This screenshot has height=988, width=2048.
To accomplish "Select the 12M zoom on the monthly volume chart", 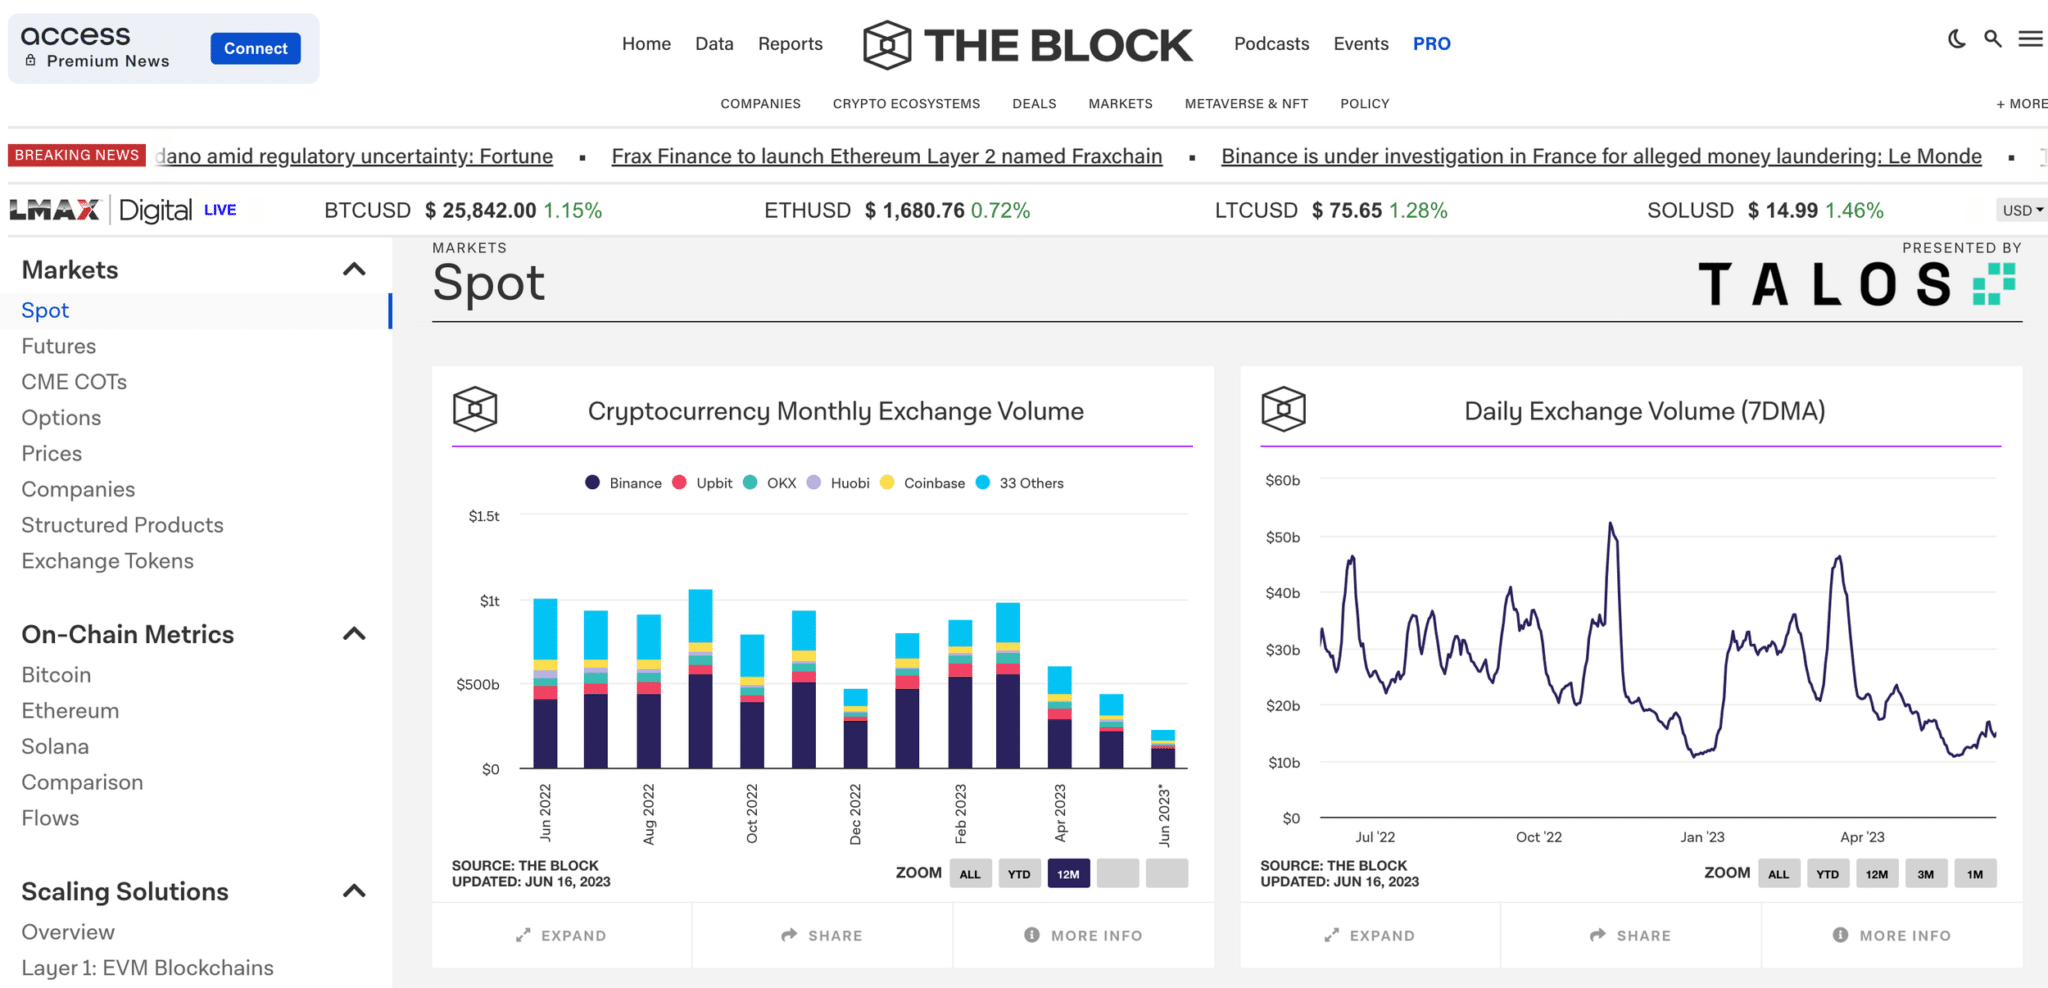I will [x=1068, y=873].
